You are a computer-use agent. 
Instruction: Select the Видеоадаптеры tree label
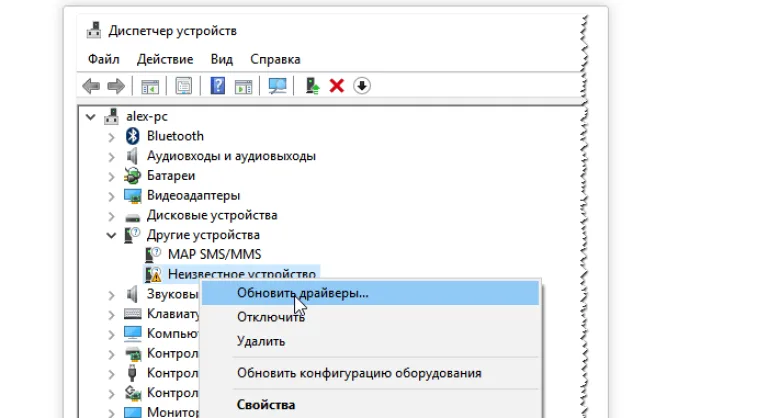pos(193,196)
